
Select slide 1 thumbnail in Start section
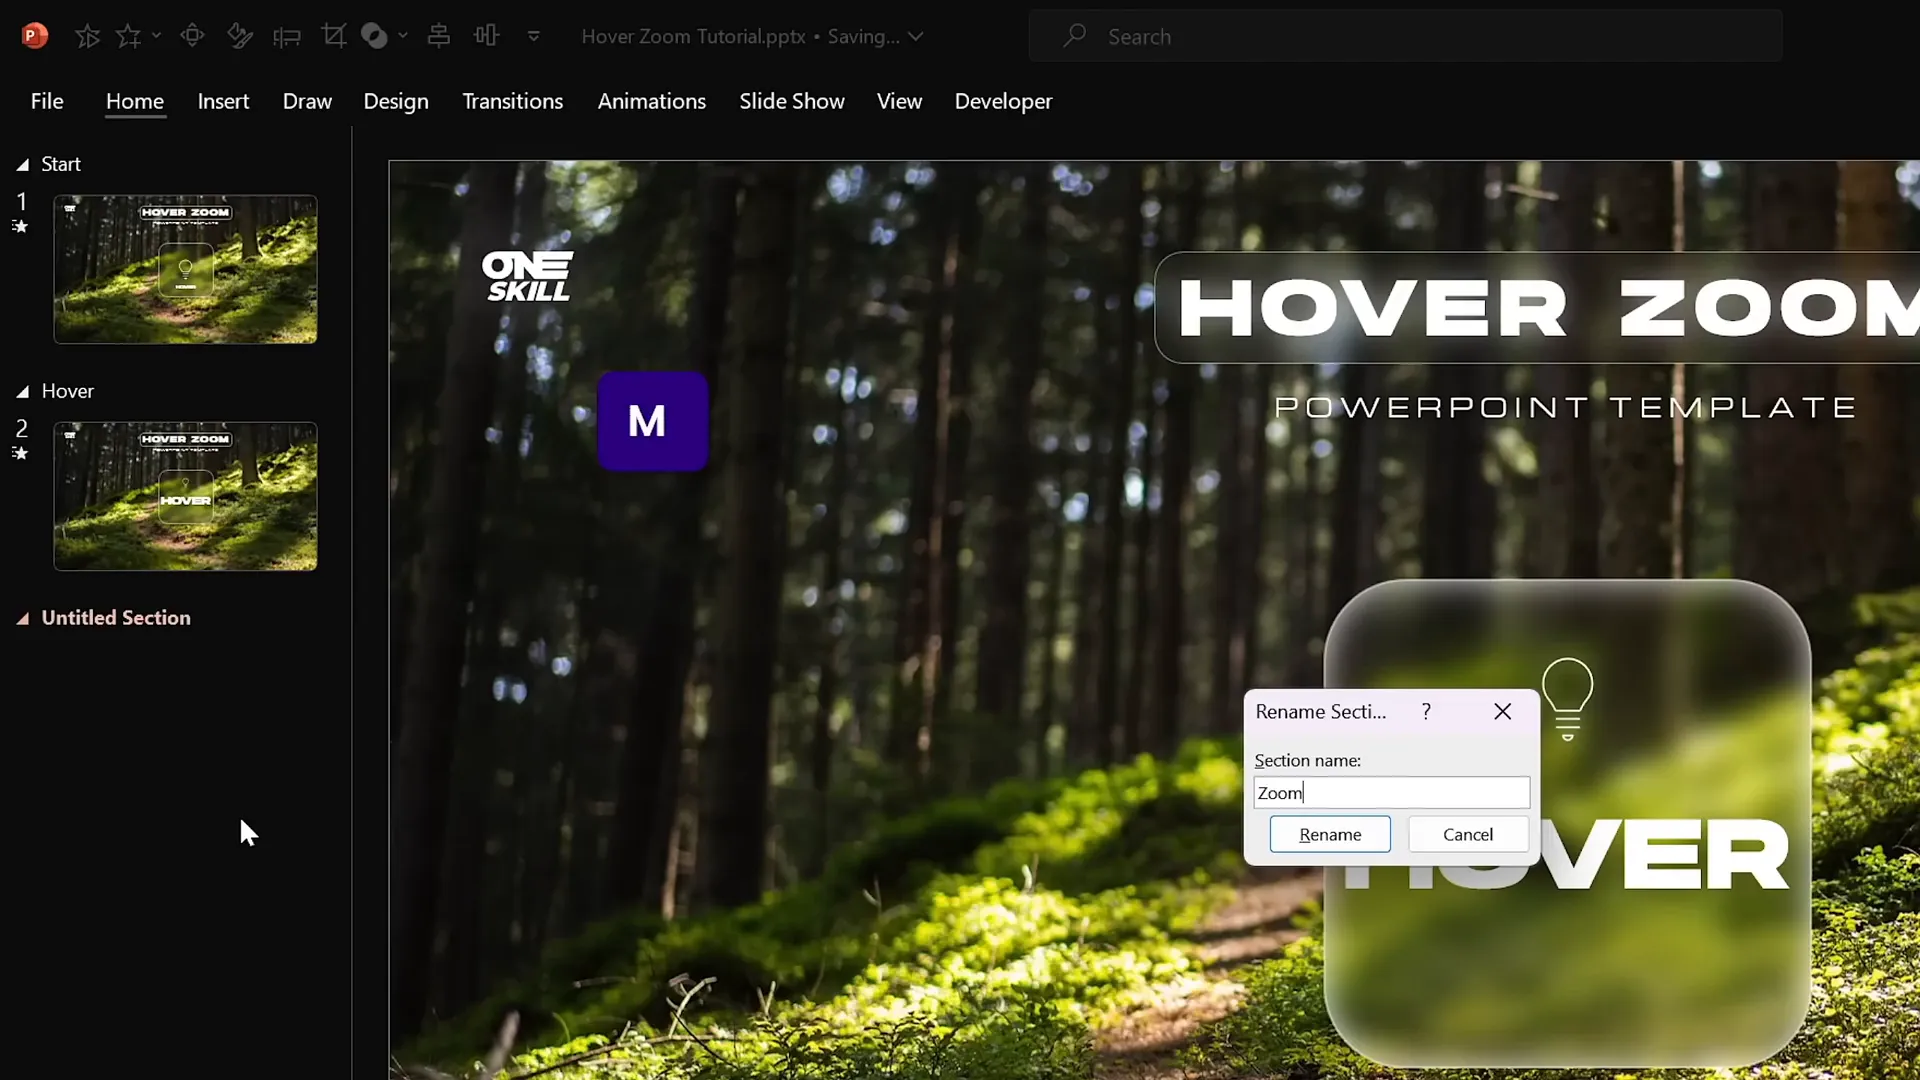click(x=185, y=269)
